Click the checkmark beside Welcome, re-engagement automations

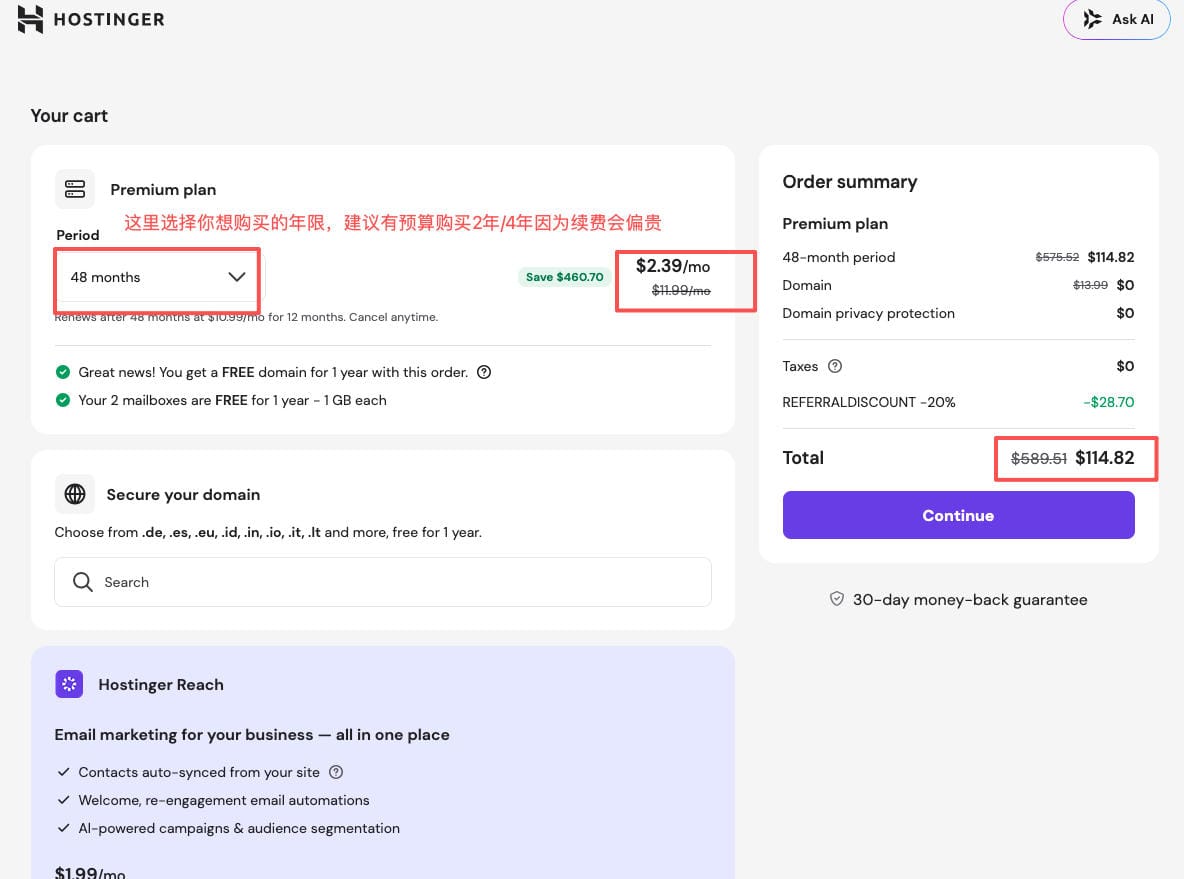63,800
